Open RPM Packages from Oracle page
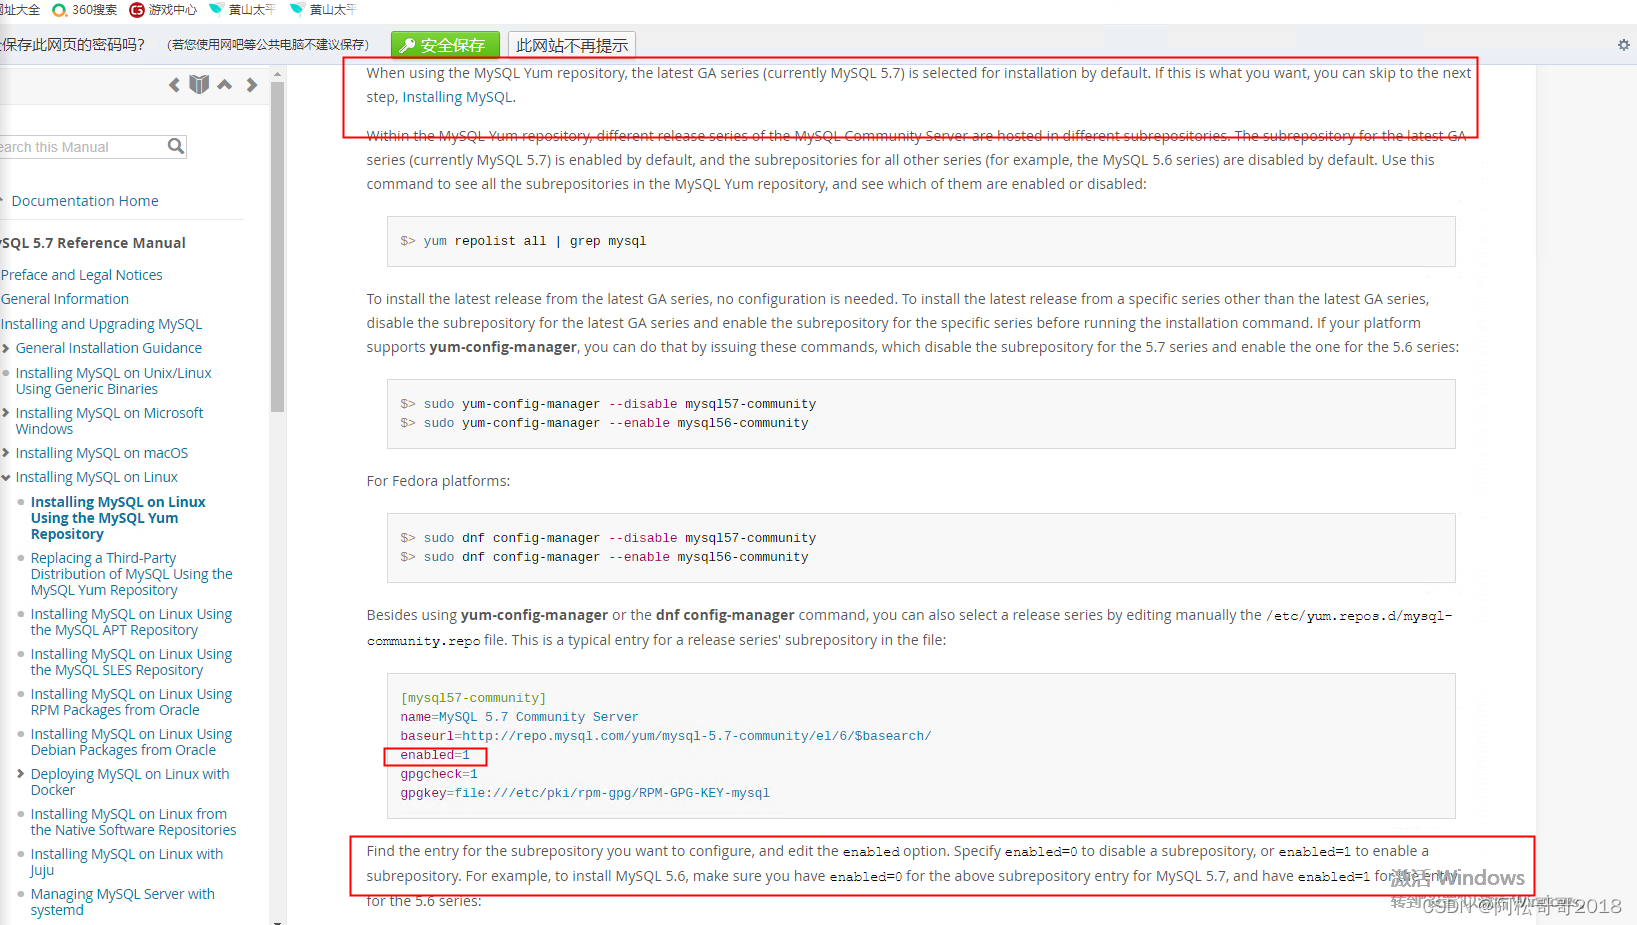 pyautogui.click(x=131, y=702)
